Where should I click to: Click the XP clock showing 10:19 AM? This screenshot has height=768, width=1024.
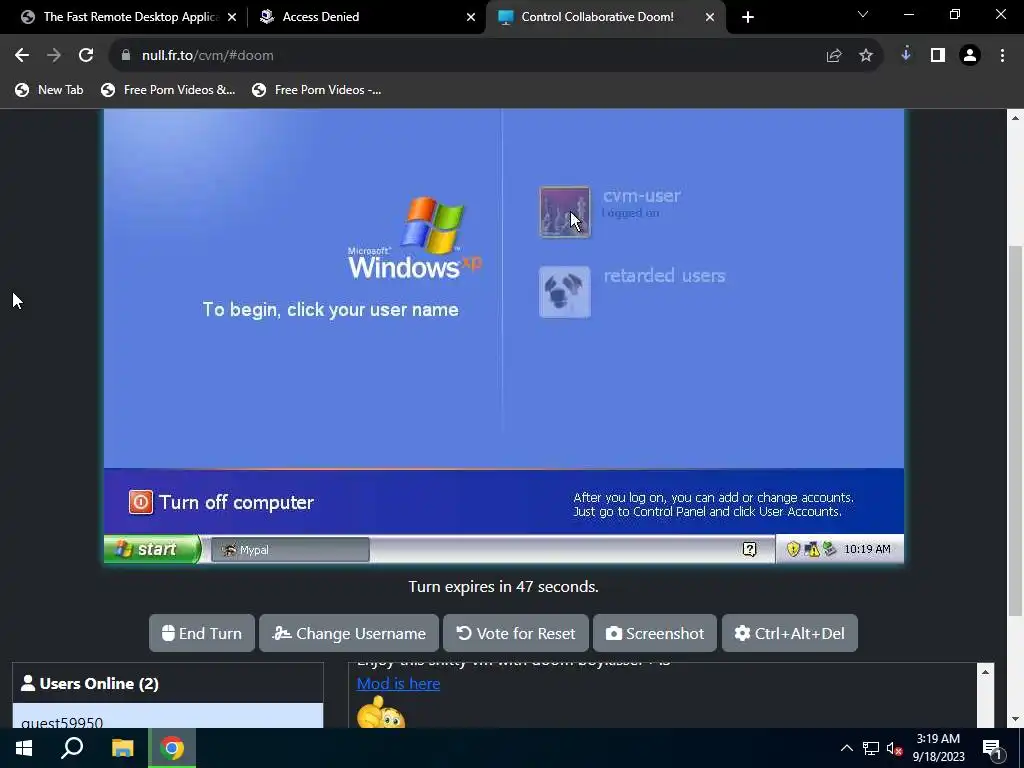tap(867, 549)
